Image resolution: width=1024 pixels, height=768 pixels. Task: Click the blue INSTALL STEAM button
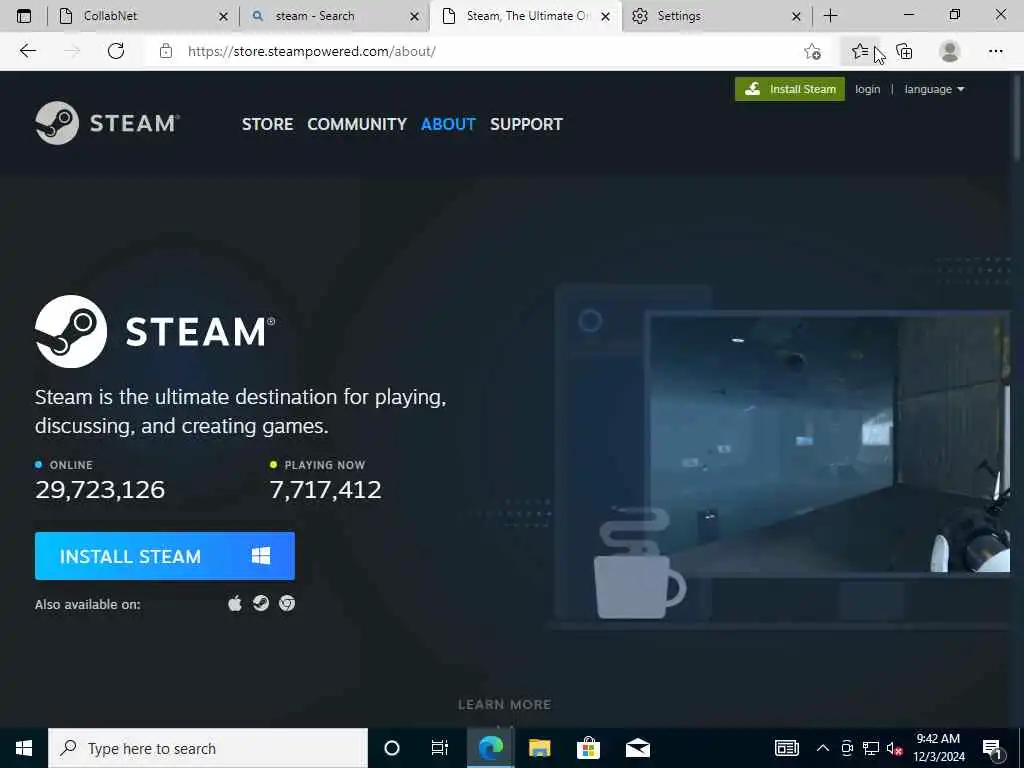165,556
